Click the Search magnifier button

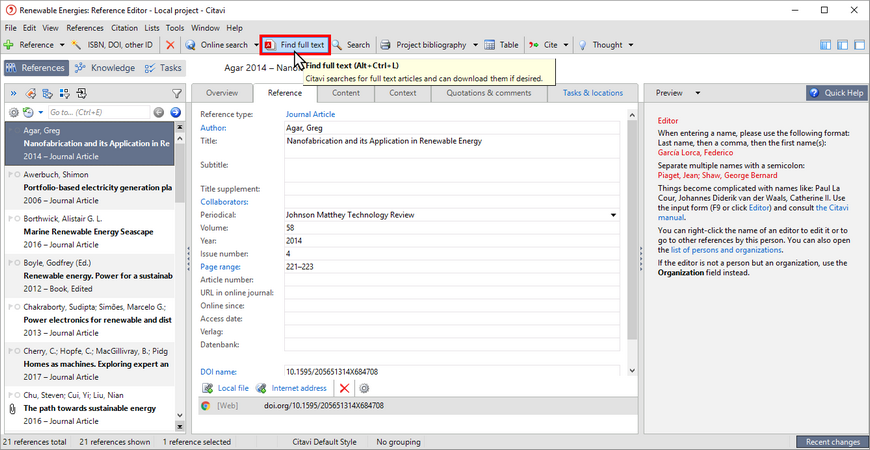tap(351, 45)
